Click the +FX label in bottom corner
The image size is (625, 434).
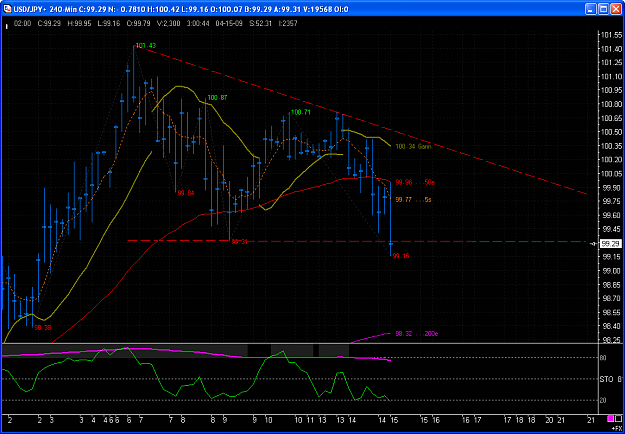(x=616, y=426)
